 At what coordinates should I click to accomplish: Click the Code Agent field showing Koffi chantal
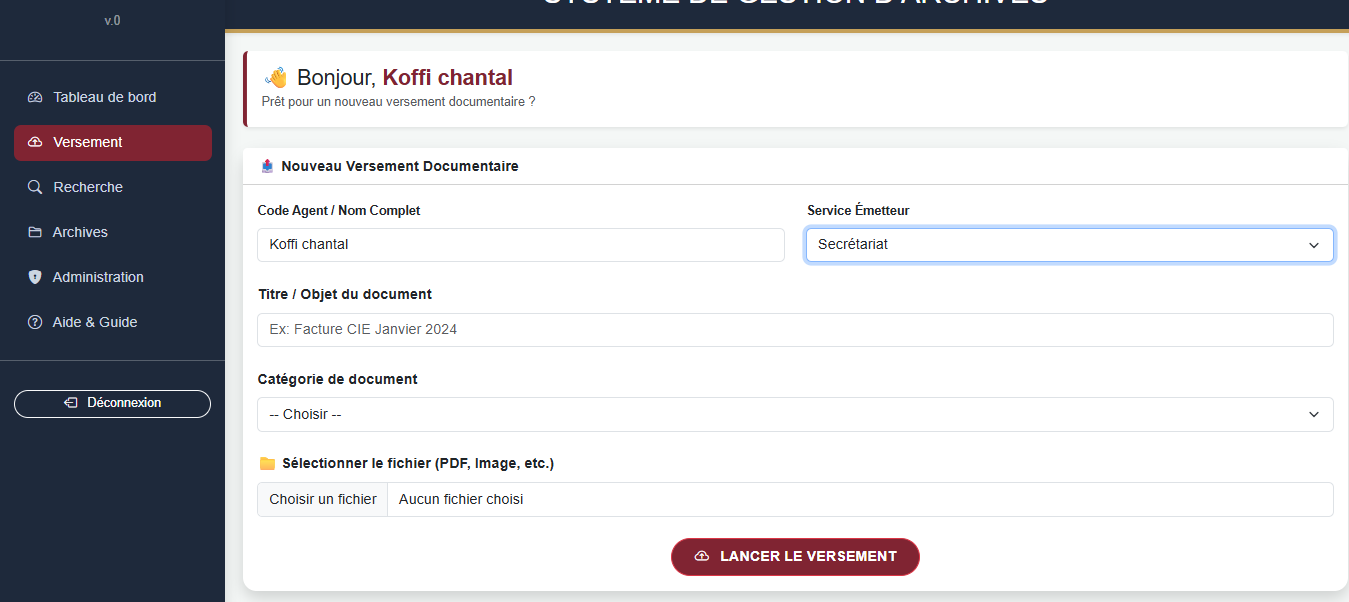tap(520, 244)
